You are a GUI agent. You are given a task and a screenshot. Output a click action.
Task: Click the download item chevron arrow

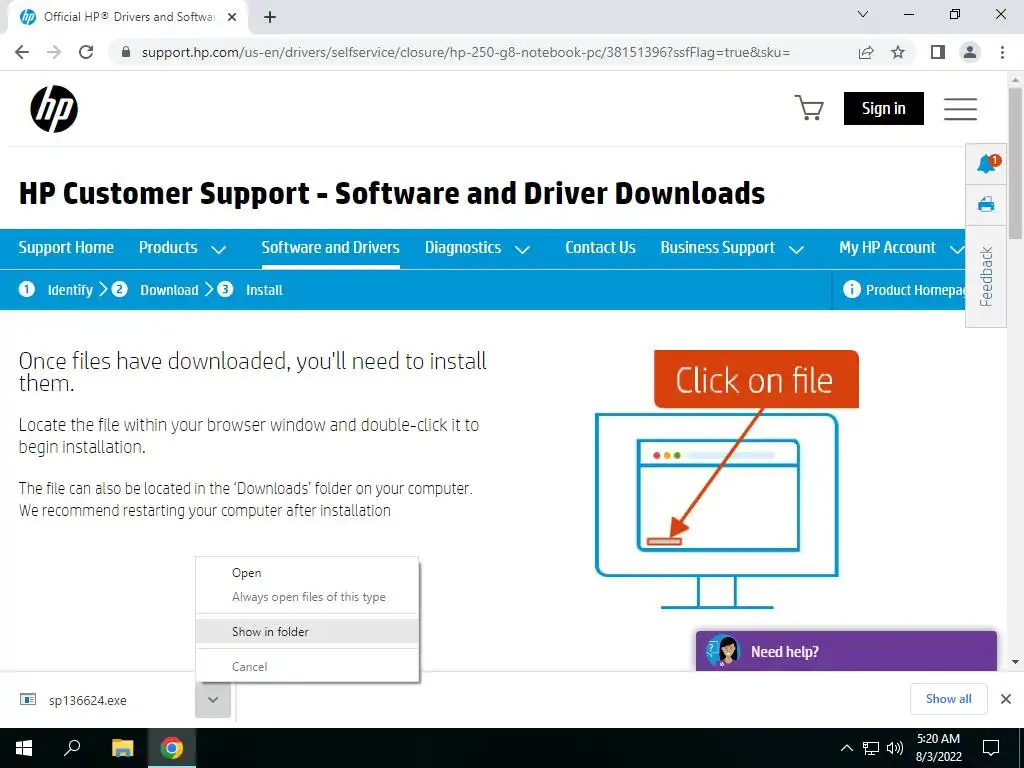coord(213,699)
